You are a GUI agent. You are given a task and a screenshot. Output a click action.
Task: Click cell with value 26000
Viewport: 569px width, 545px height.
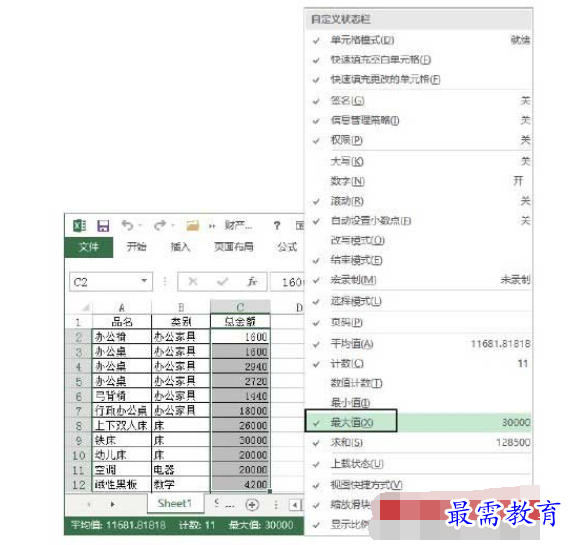point(240,426)
